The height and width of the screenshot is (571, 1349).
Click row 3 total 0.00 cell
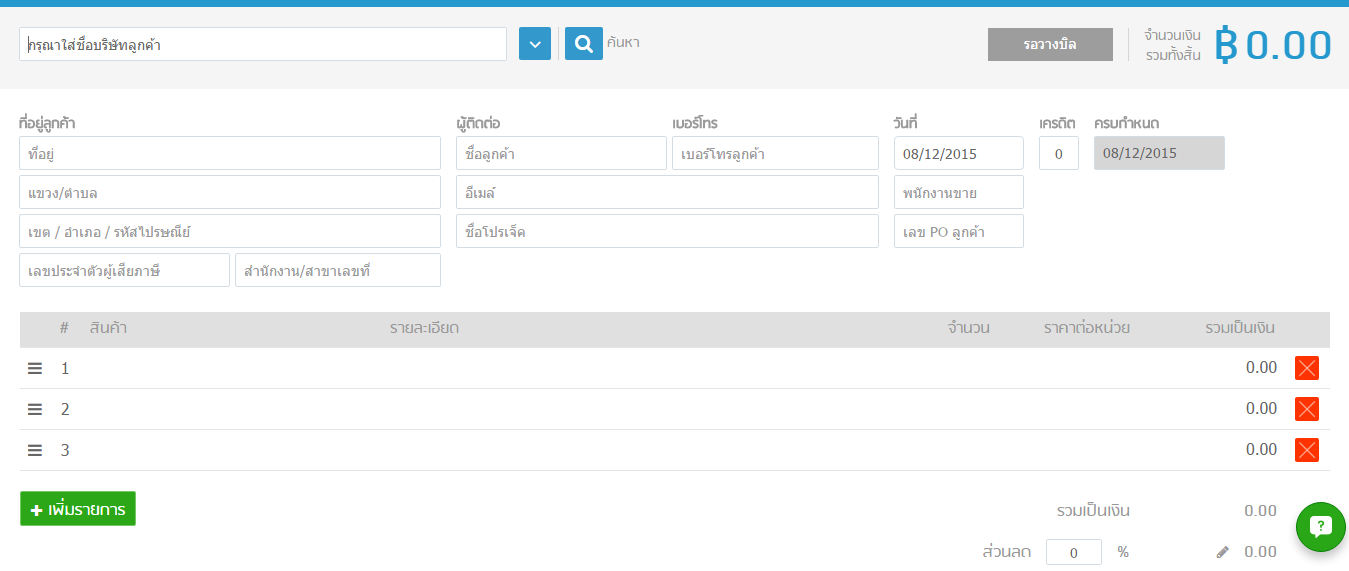pos(1261,450)
